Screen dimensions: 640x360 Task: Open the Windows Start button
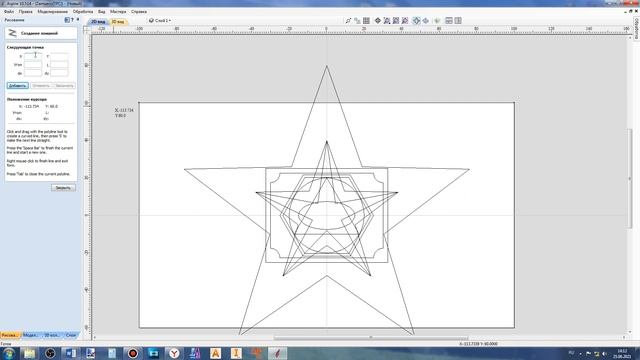8,353
